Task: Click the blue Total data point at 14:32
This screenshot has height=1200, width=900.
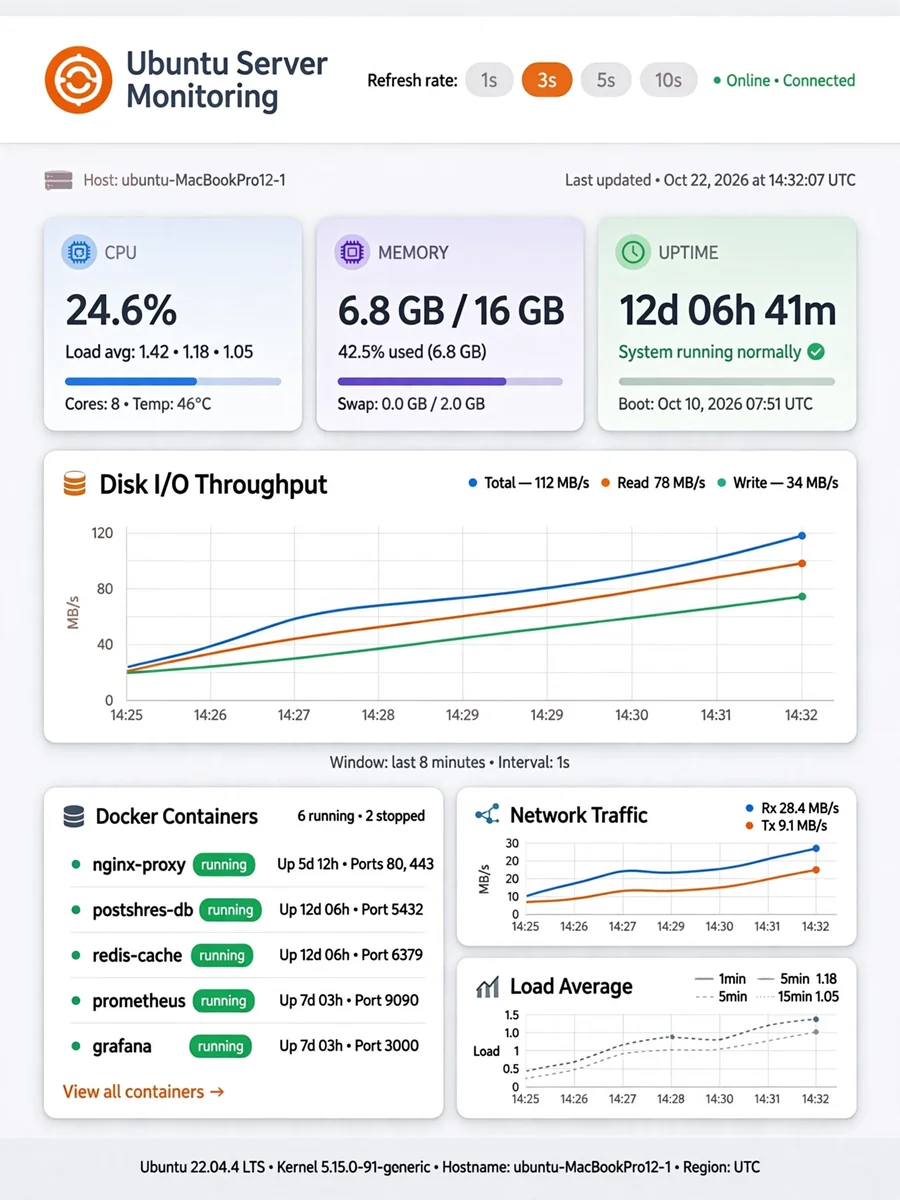Action: [x=802, y=536]
